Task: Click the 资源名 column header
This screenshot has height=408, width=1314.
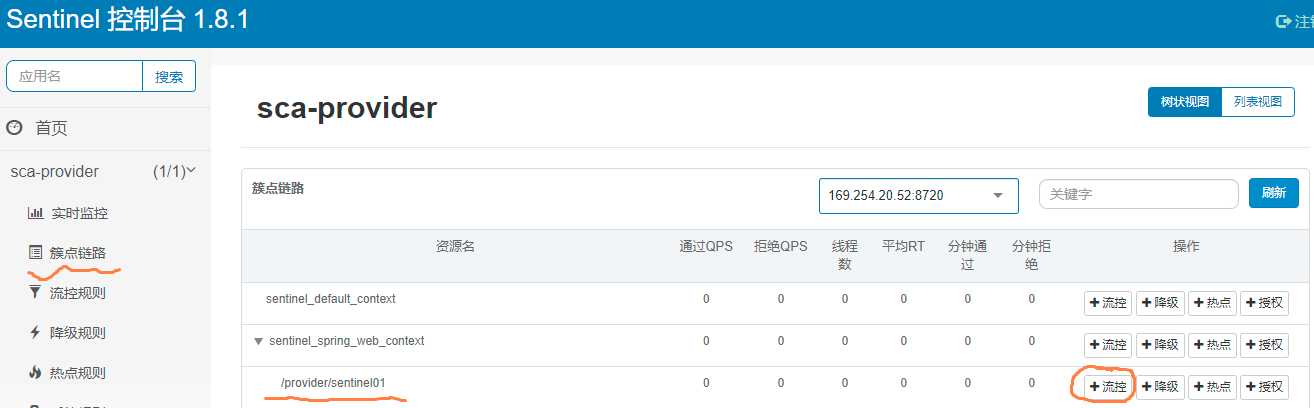Action: [455, 246]
